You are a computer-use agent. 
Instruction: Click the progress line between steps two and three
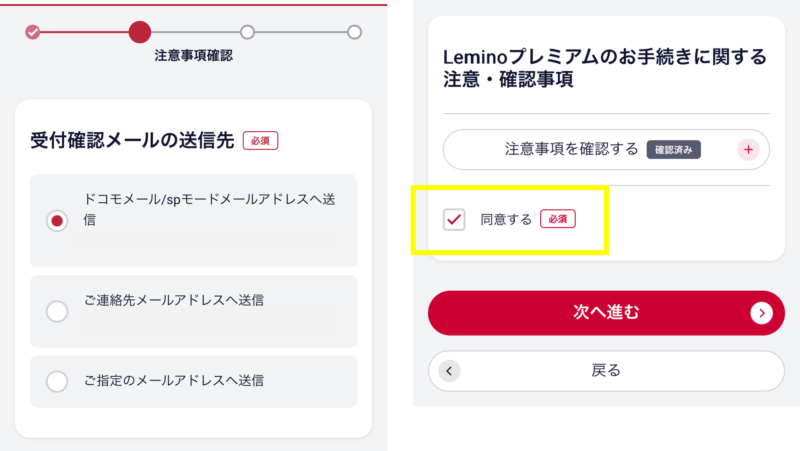(195, 32)
